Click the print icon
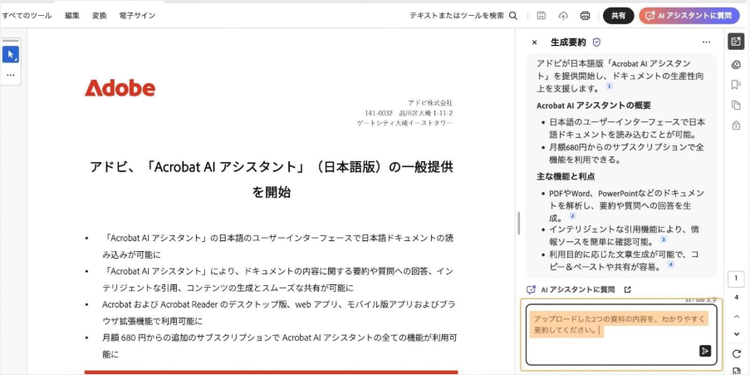 (x=585, y=16)
